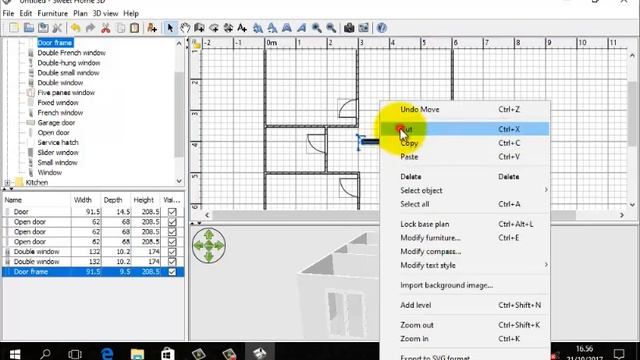Image resolution: width=640 pixels, height=360 pixels.
Task: Click plan vertical scrollbar up arrow
Action: (632, 56)
